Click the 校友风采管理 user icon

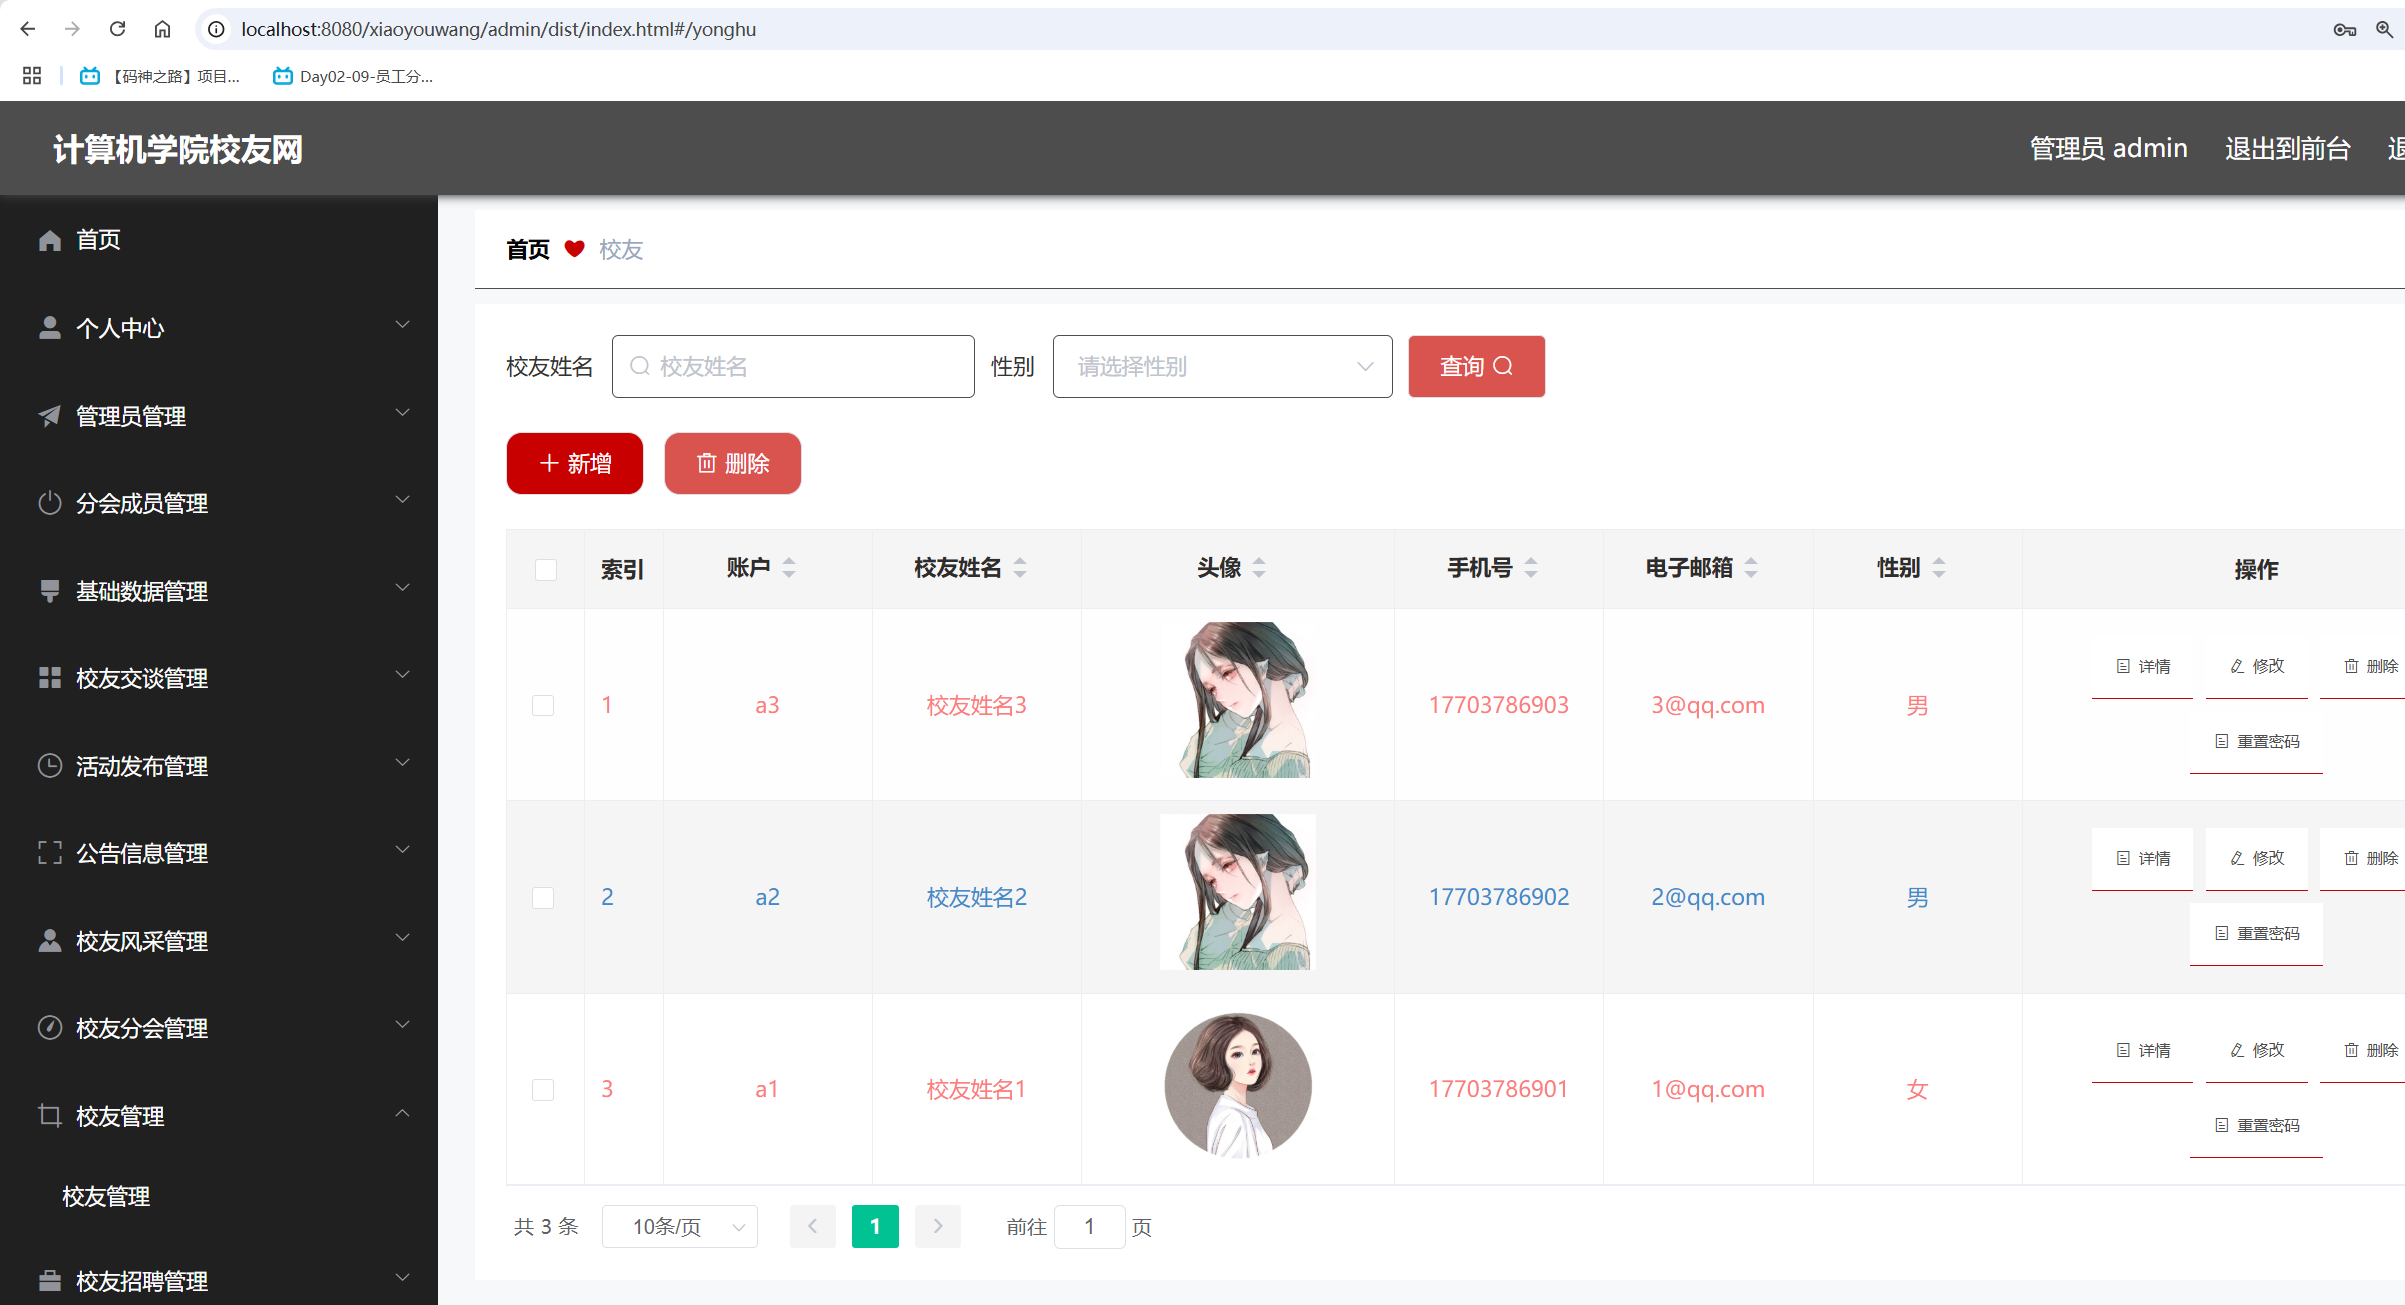(50, 941)
